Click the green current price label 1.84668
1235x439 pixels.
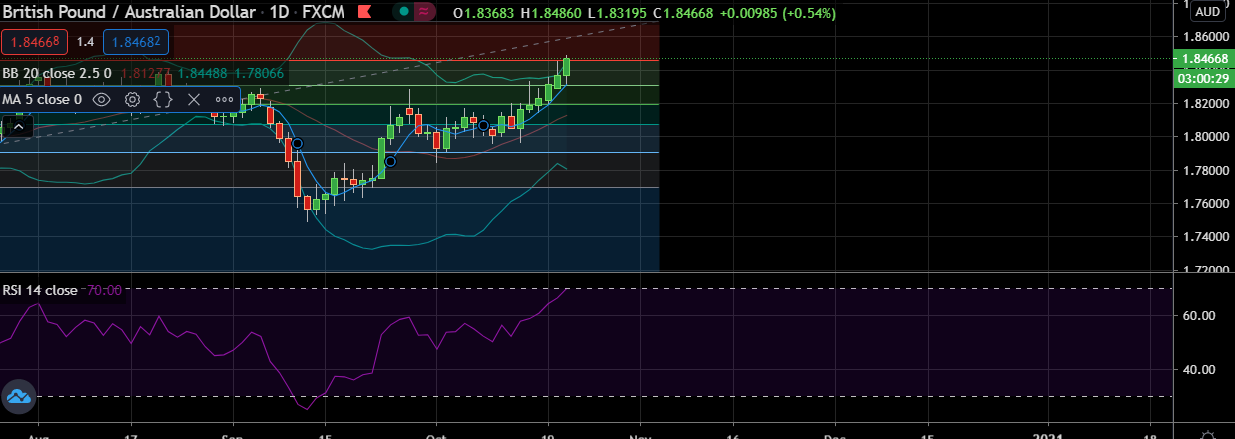point(1202,60)
